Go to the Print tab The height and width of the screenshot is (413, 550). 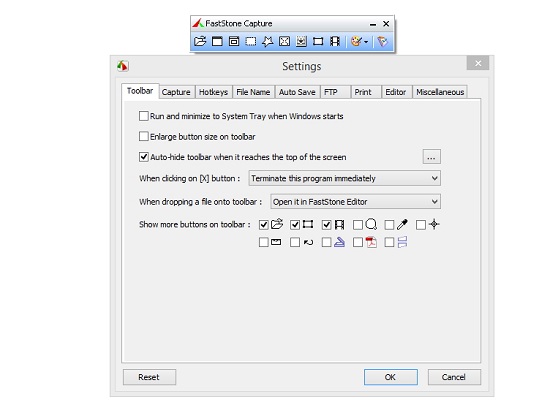coord(366,92)
